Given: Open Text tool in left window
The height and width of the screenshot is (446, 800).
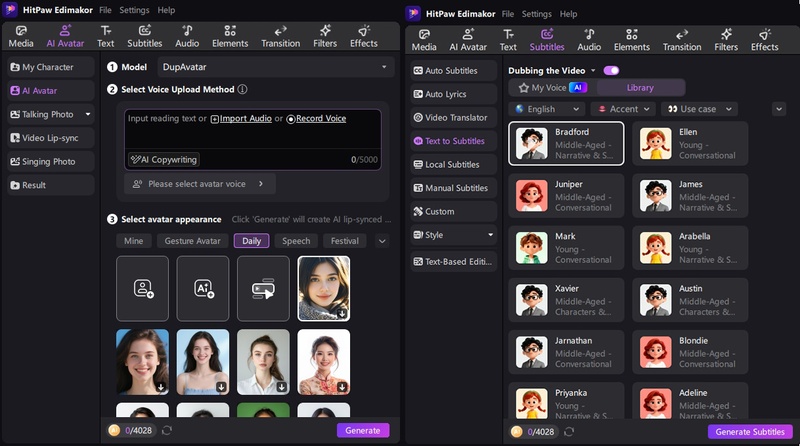Looking at the screenshot, I should coord(106,37).
